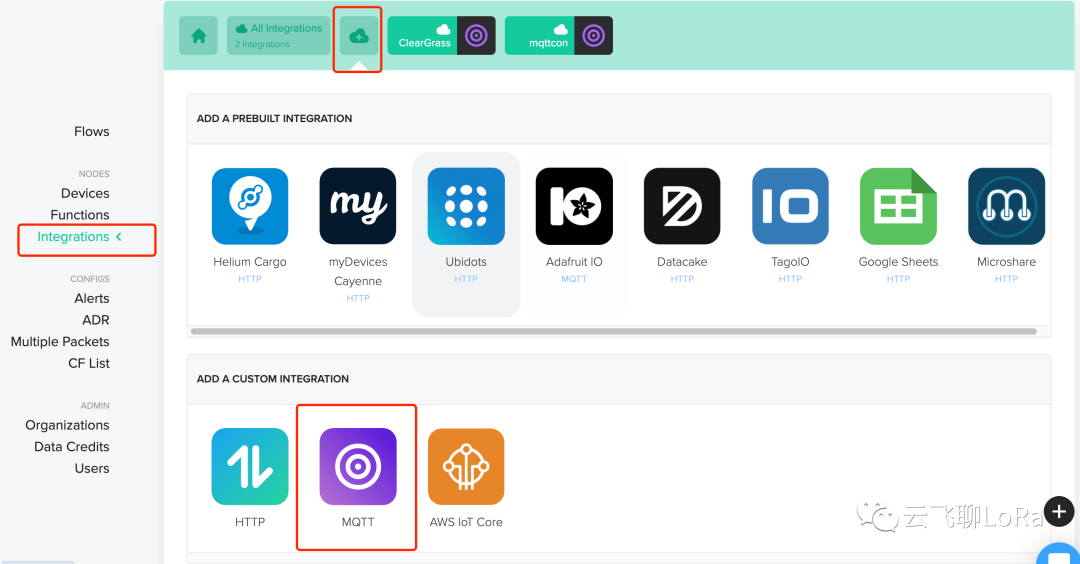Go to Devices in sidebar
The width and height of the screenshot is (1080, 564).
click(85, 194)
